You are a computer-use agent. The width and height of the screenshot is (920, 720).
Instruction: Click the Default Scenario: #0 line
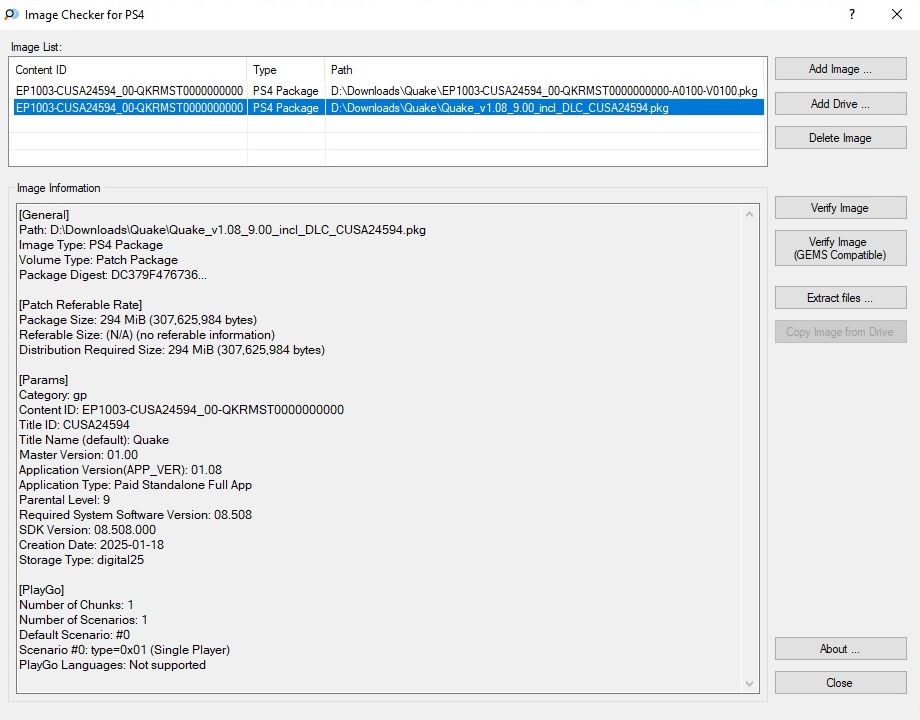point(75,635)
